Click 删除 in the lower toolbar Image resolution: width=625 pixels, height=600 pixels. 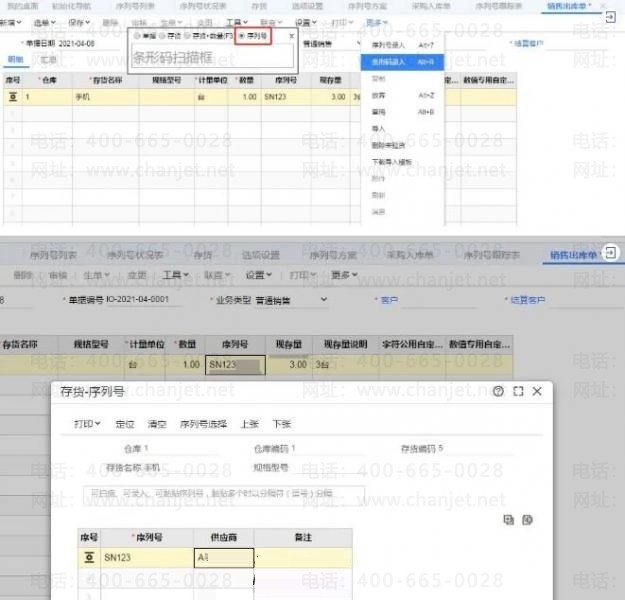23,275
